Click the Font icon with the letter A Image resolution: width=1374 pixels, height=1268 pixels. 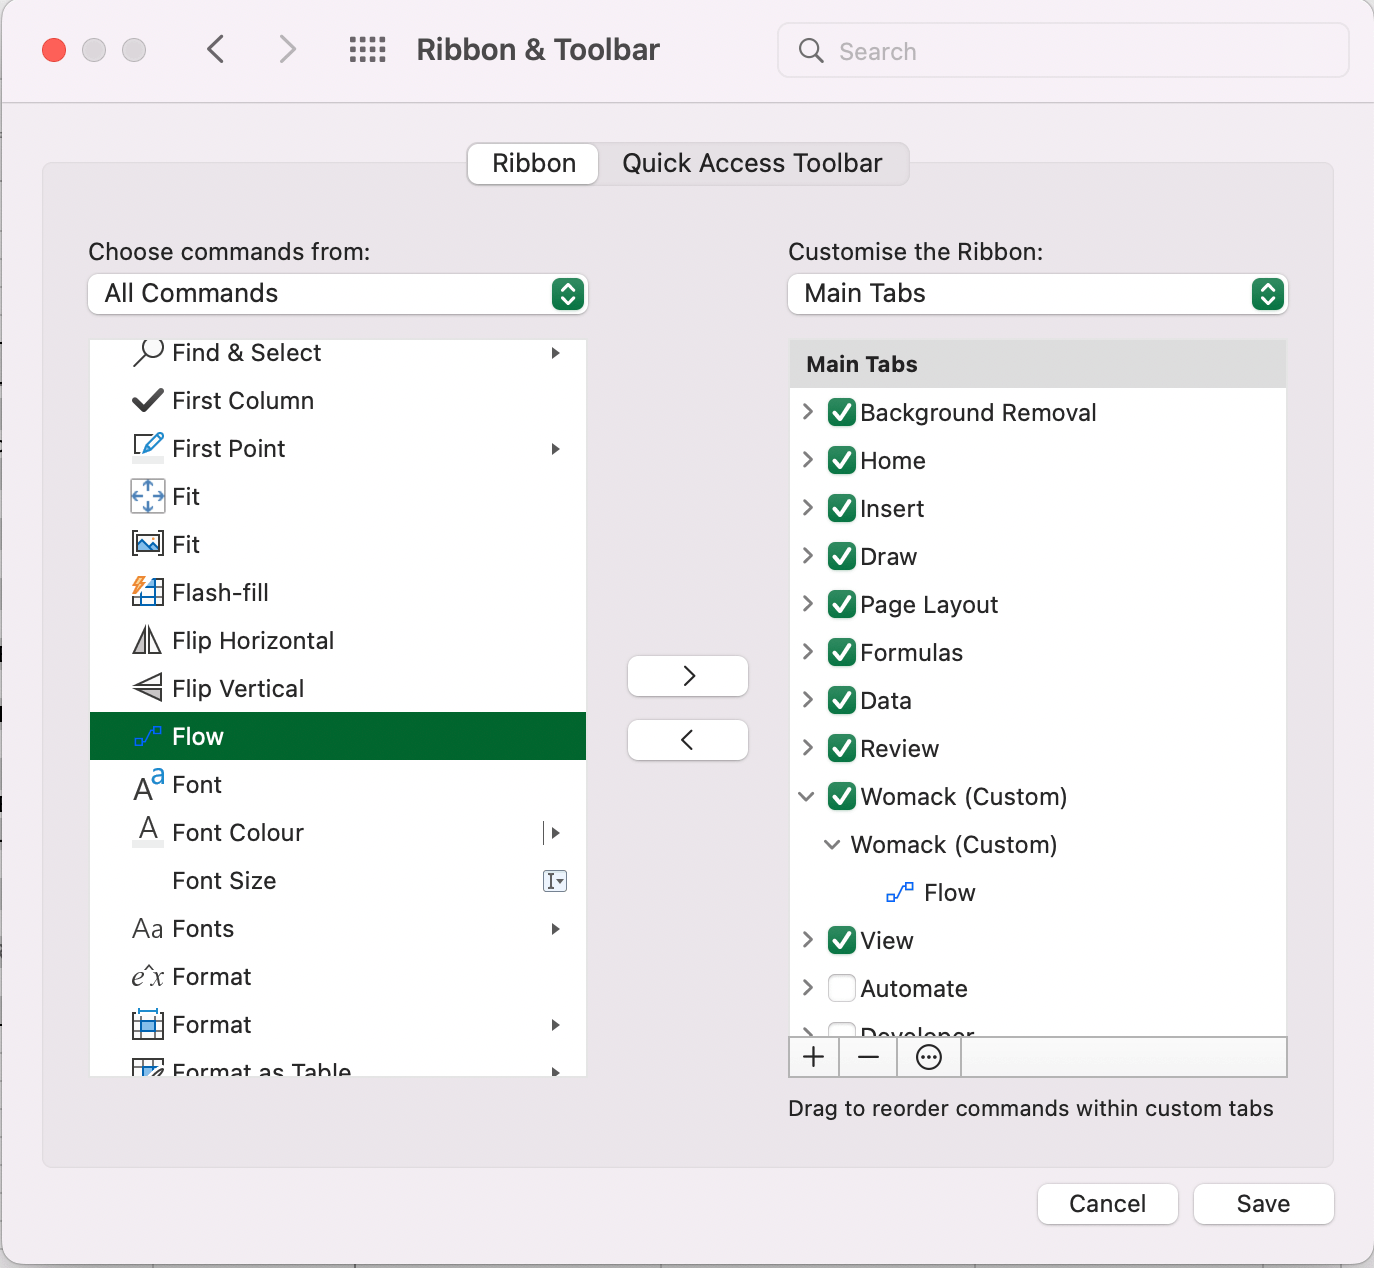(x=148, y=785)
